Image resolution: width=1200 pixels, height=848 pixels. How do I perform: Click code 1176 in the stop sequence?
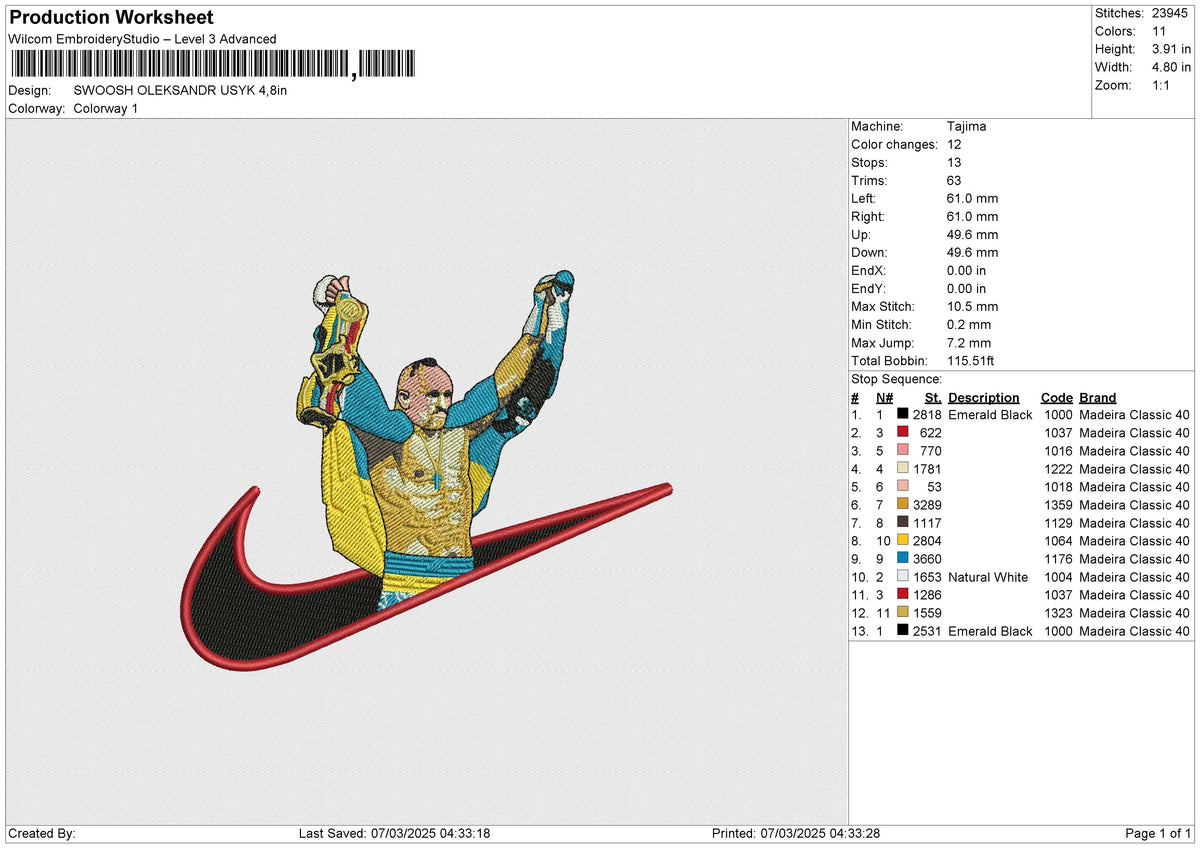[x=1058, y=559]
